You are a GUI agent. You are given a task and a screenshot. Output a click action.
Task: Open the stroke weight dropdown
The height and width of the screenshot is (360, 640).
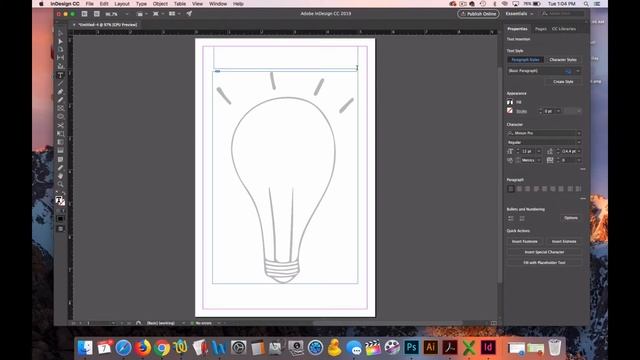(558, 111)
